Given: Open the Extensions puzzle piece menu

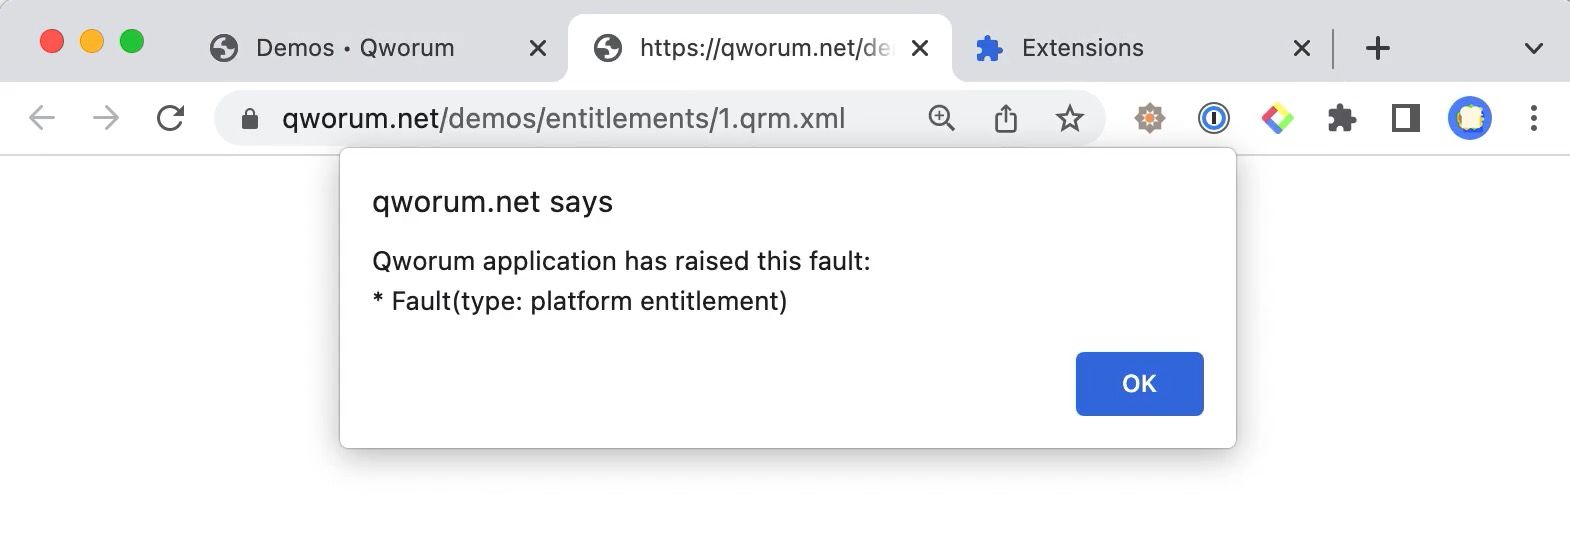Looking at the screenshot, I should tap(1342, 118).
